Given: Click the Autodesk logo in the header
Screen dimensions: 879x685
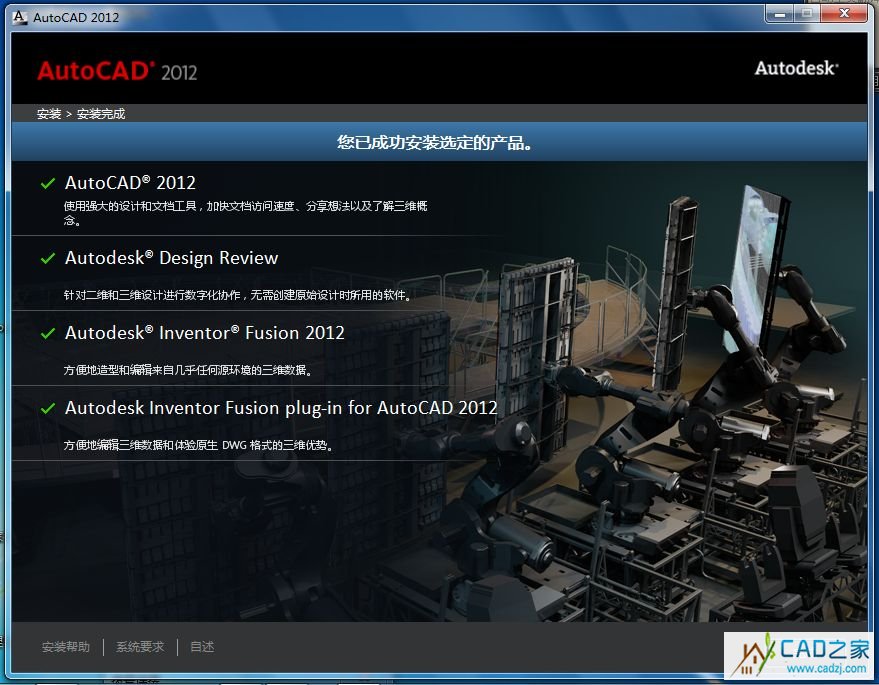Looking at the screenshot, I should pos(796,68).
